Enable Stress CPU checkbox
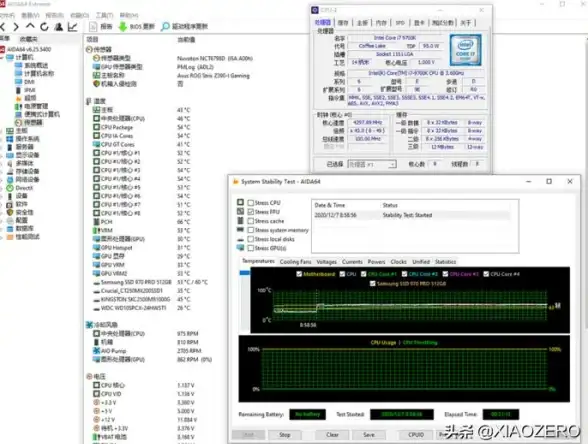 [x=251, y=203]
